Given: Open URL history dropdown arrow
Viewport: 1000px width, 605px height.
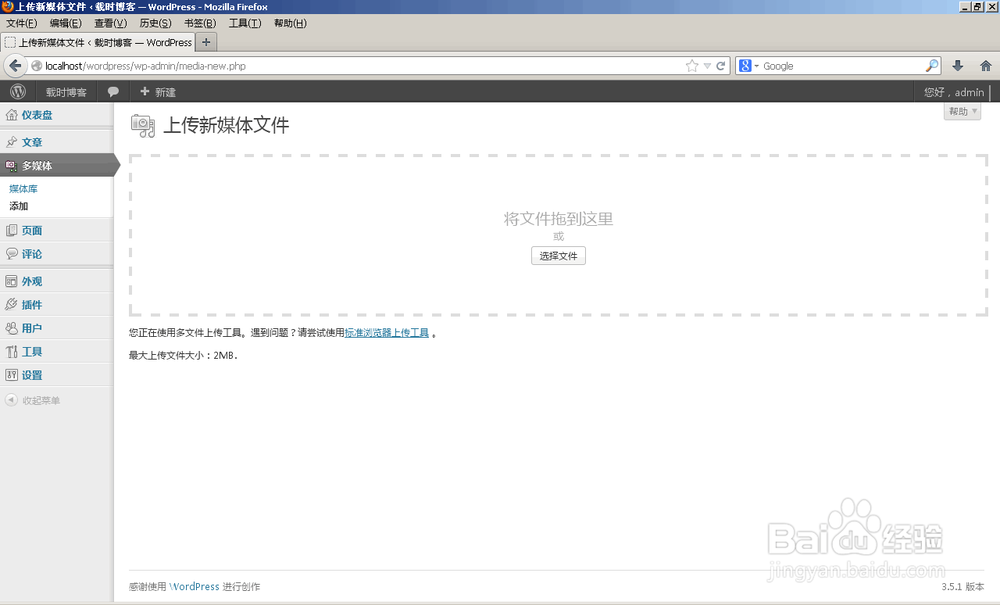Looking at the screenshot, I should click(x=707, y=66).
